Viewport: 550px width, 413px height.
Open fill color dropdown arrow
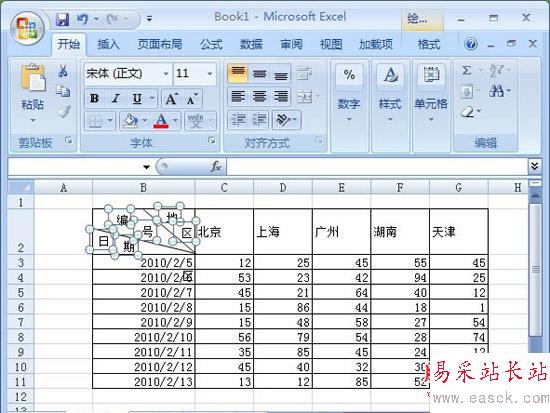coord(144,121)
